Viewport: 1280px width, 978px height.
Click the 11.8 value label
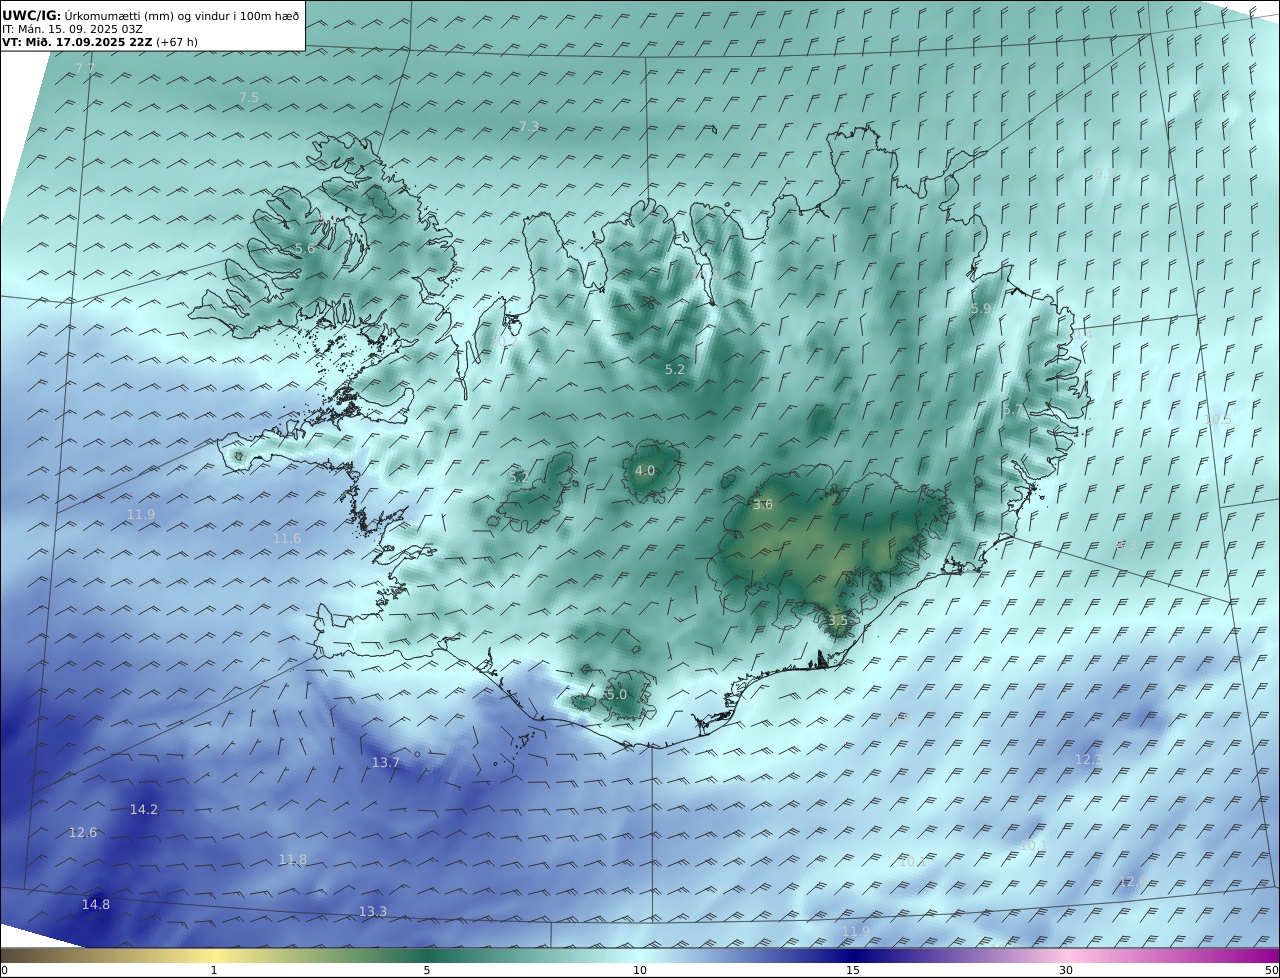click(x=293, y=859)
